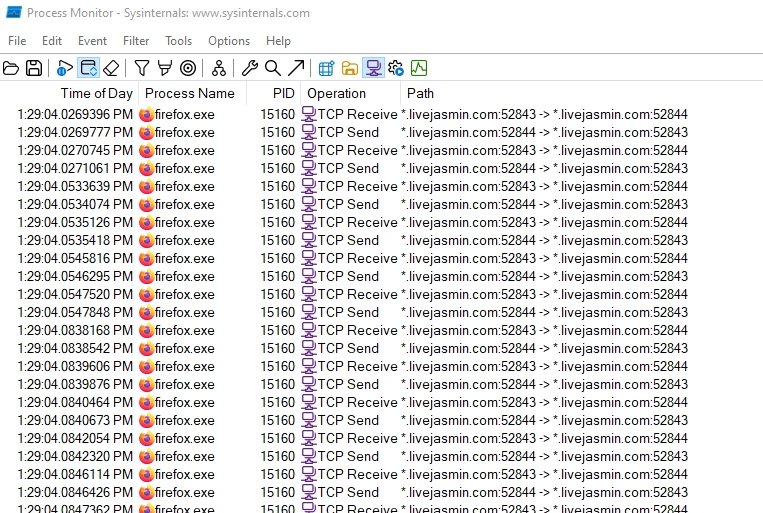
Task: Click the Include Process target icon
Action: click(x=188, y=68)
